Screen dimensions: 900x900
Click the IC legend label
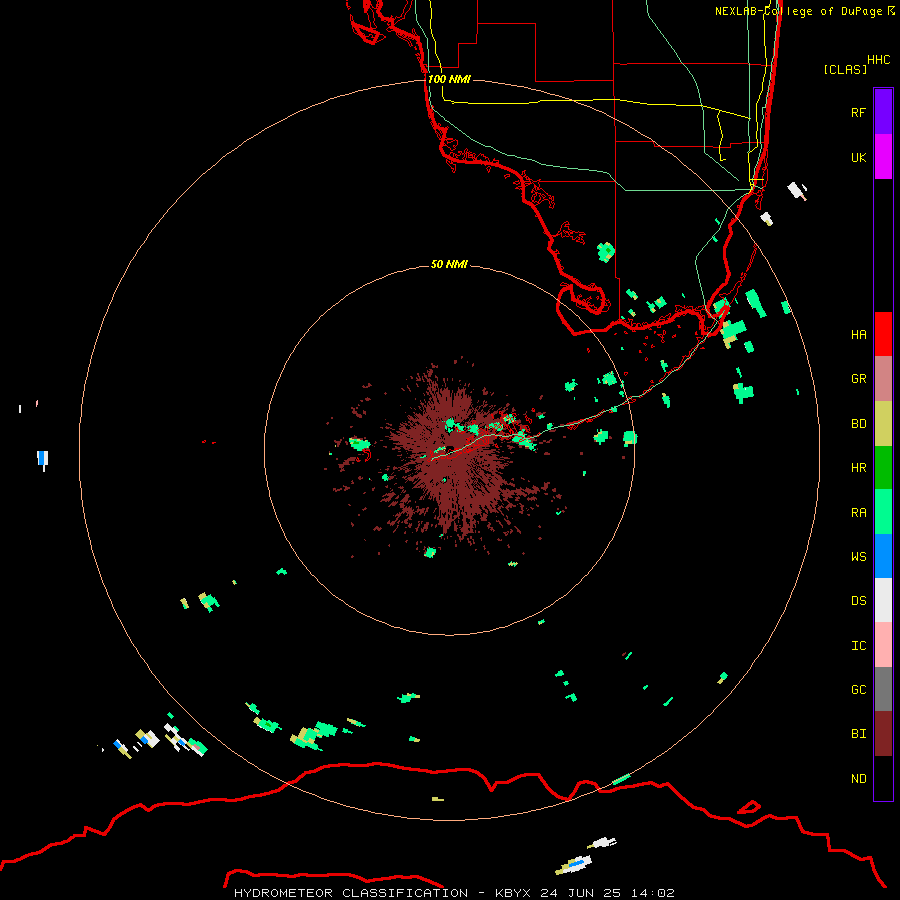pos(858,646)
